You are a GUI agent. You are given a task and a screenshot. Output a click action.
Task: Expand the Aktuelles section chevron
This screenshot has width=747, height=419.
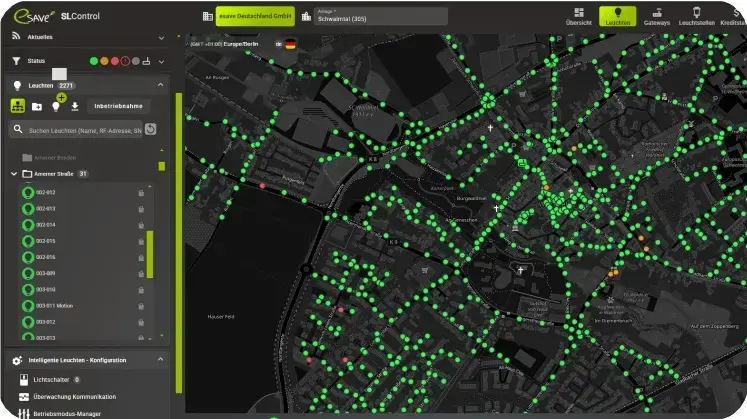161,37
